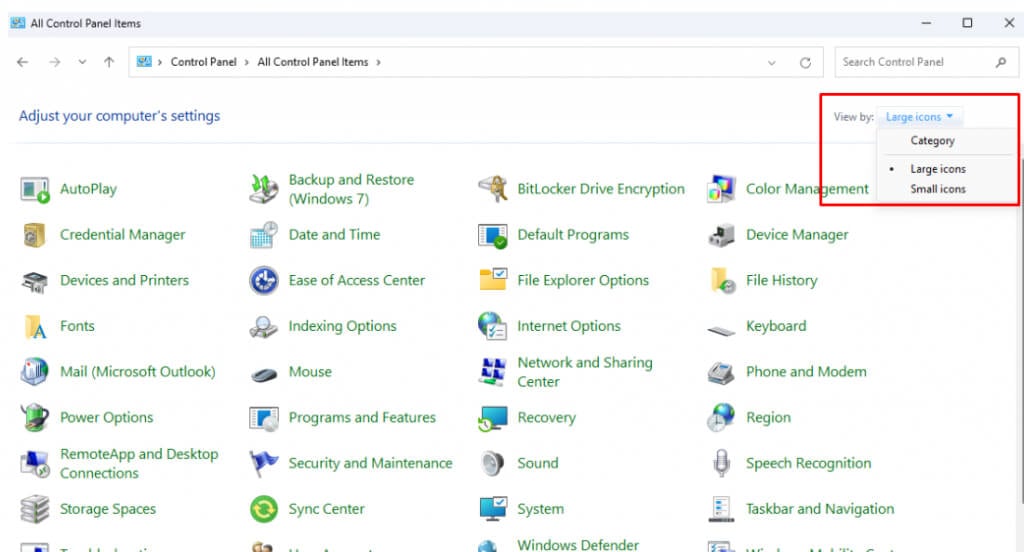Image resolution: width=1024 pixels, height=552 pixels.
Task: Open the Region link text
Action: pyautogui.click(x=768, y=417)
